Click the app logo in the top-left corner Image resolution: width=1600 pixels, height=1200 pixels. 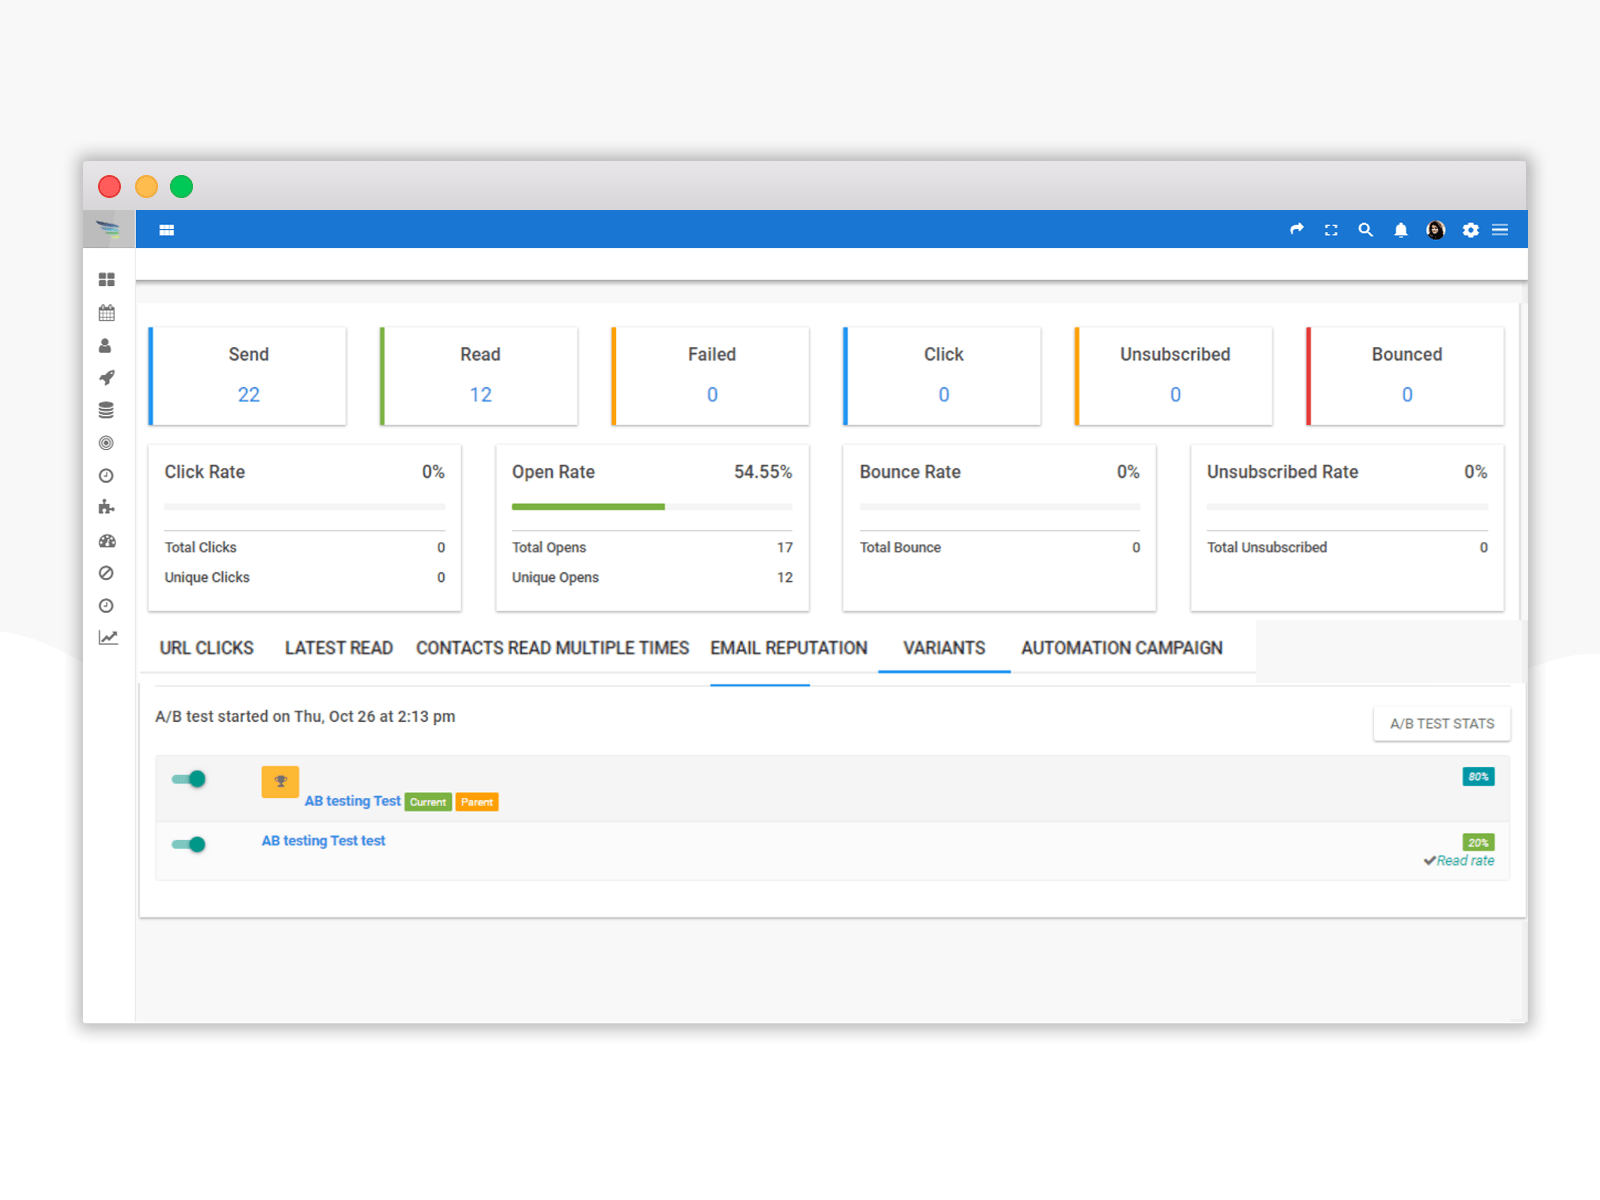tap(108, 229)
